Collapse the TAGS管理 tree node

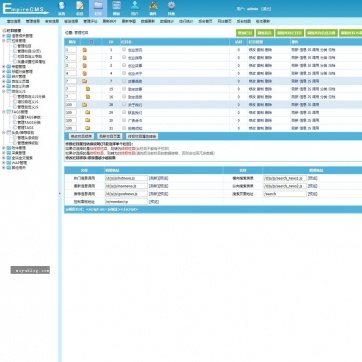pos(4,112)
